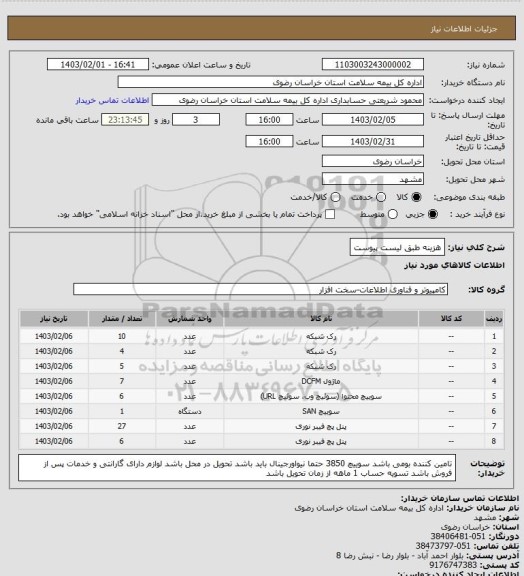Image resolution: width=524 pixels, height=576 pixels.
Task: Click the remaining days field showing 3
Action: (196, 120)
